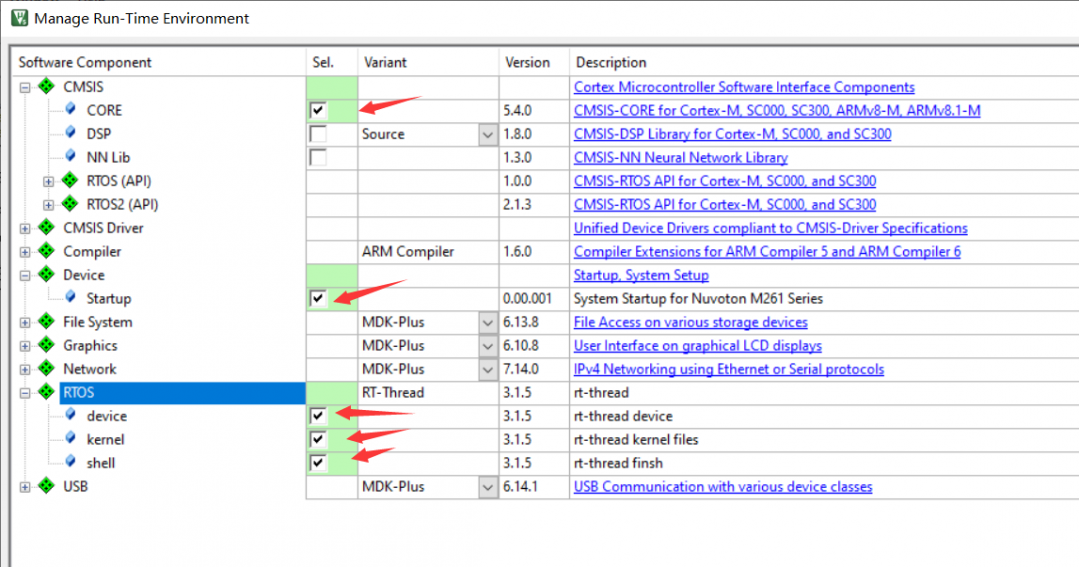Click the blue component icon next to CORE
The height and width of the screenshot is (567, 1079).
(x=70, y=109)
